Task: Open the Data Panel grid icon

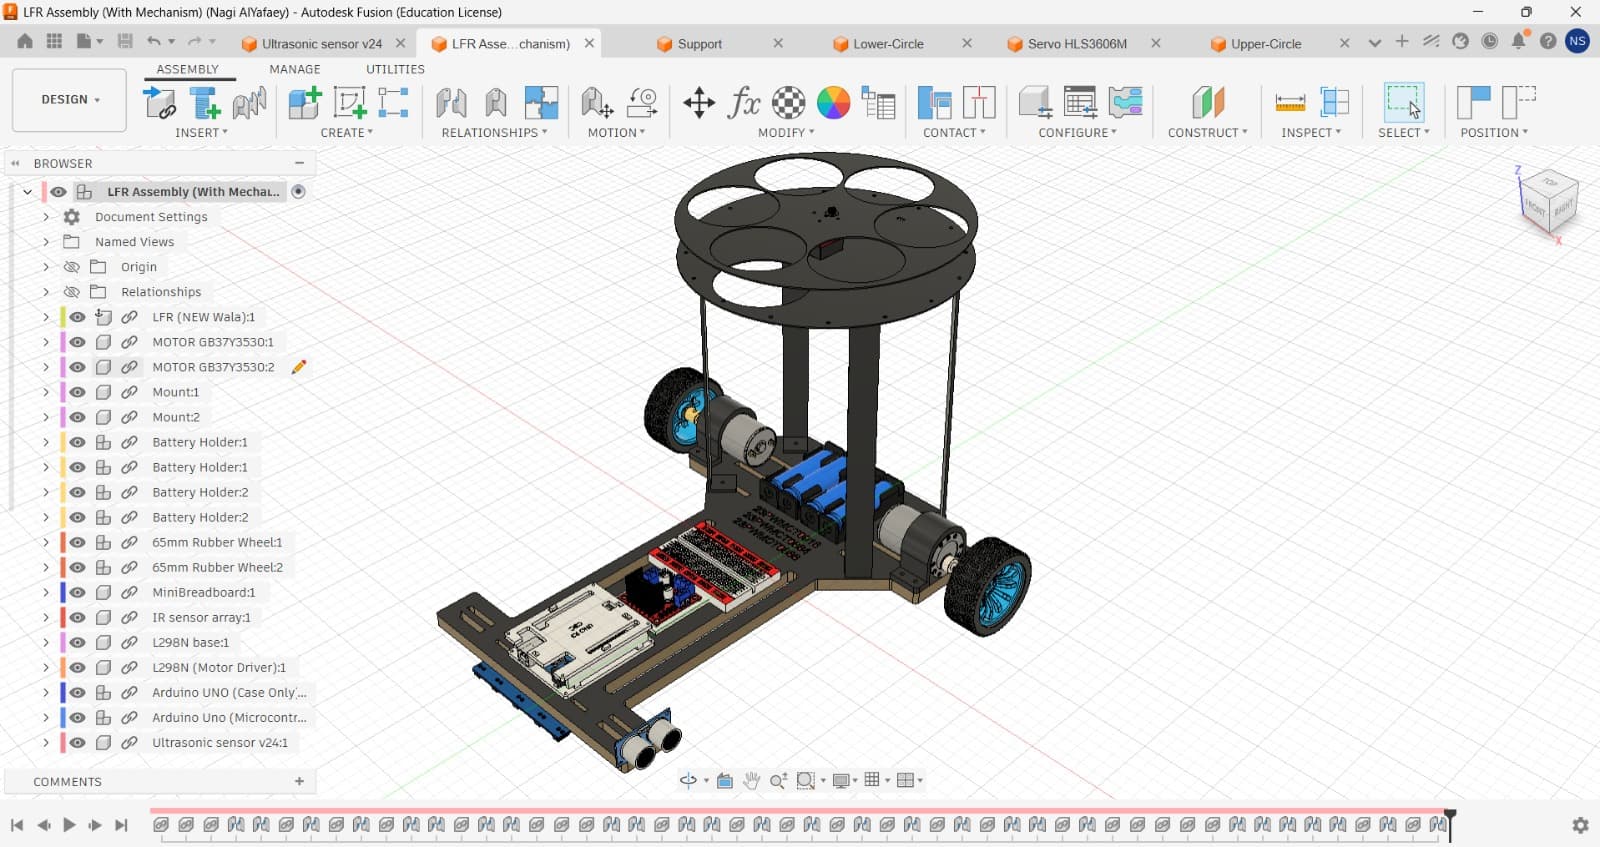Action: pos(54,41)
